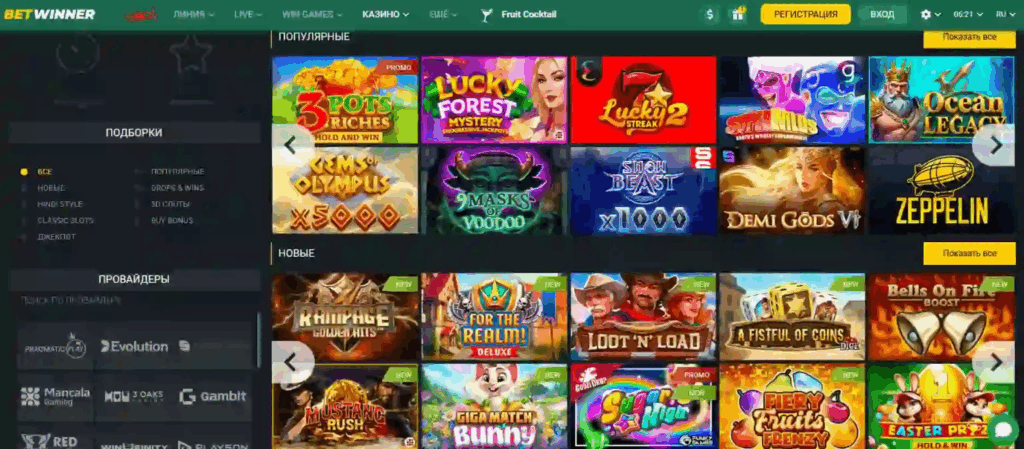Select the Evolution provider logo
The image size is (1024, 449).
tap(135, 347)
